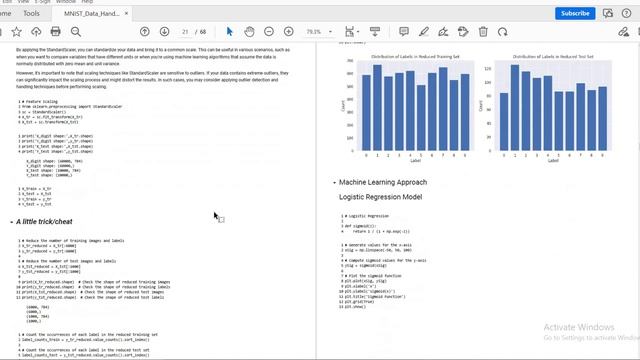Click the 'Machine Learning Approach' heading text
640x360 pixels.
click(383, 182)
